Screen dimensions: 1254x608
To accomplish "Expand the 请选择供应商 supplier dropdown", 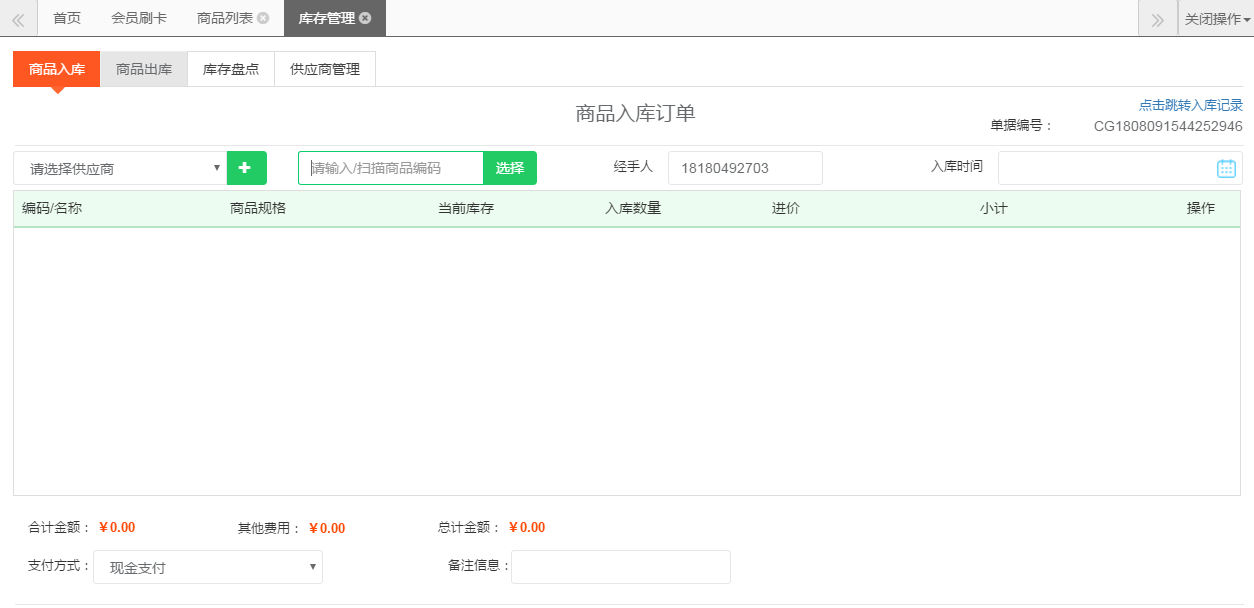I will 120,169.
